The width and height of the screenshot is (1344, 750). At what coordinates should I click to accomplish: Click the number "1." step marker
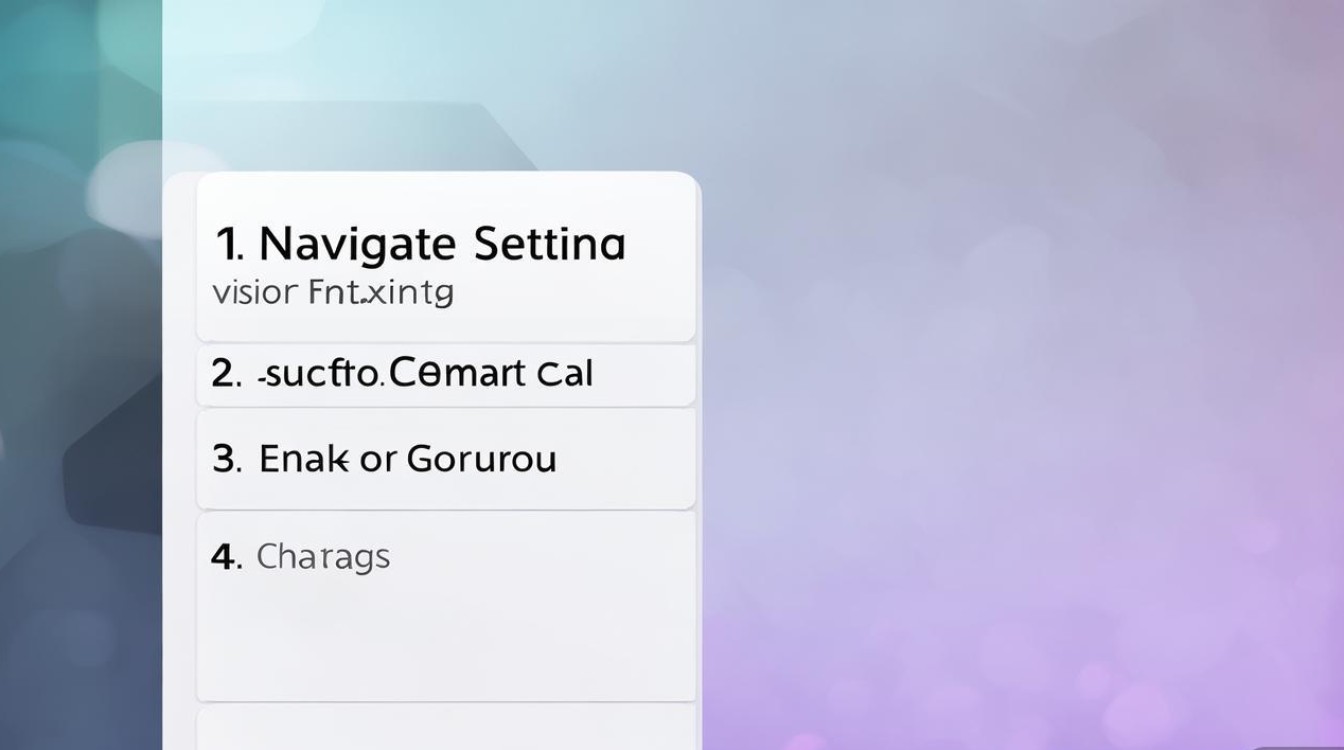pos(227,244)
